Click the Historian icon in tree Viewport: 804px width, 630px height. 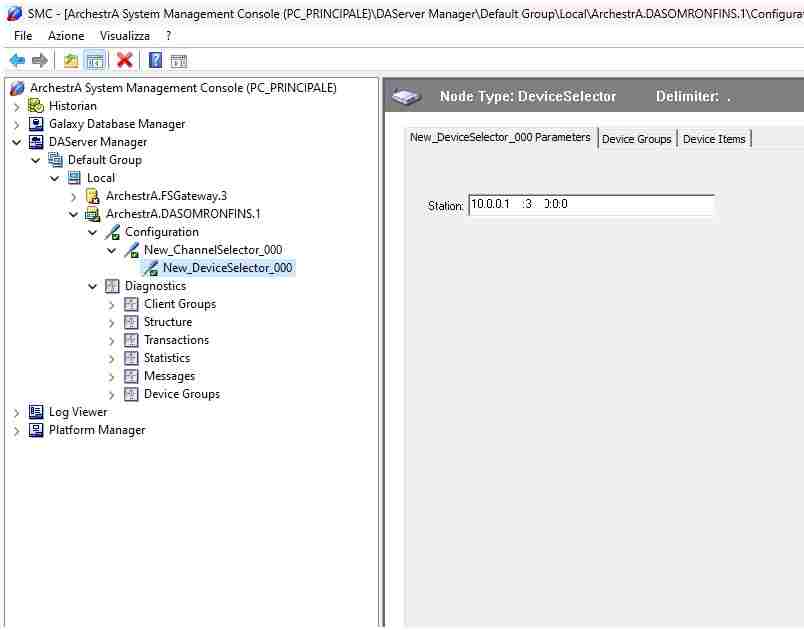click(x=36, y=106)
